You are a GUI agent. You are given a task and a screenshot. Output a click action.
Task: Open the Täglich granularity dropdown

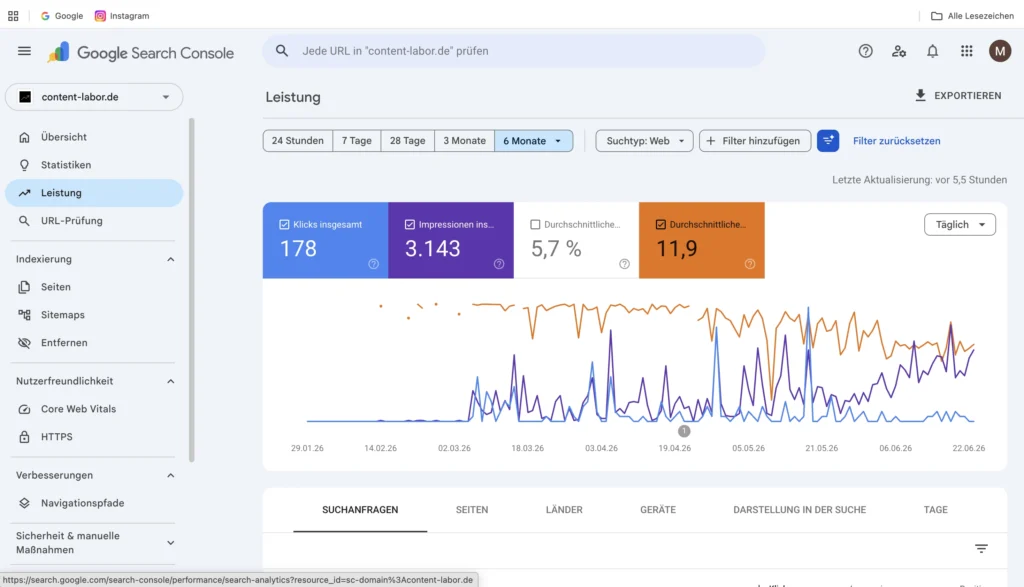pos(959,225)
